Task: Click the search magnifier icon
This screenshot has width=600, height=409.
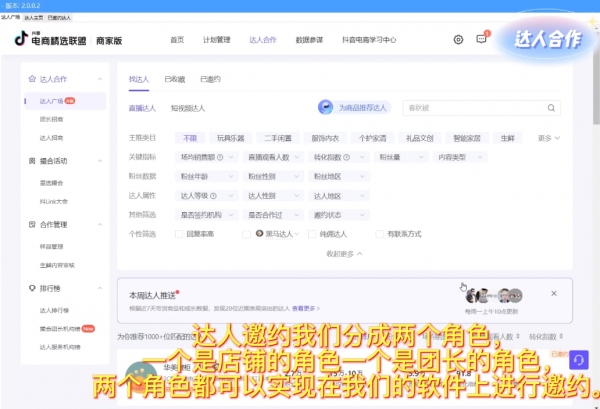Action: point(551,108)
